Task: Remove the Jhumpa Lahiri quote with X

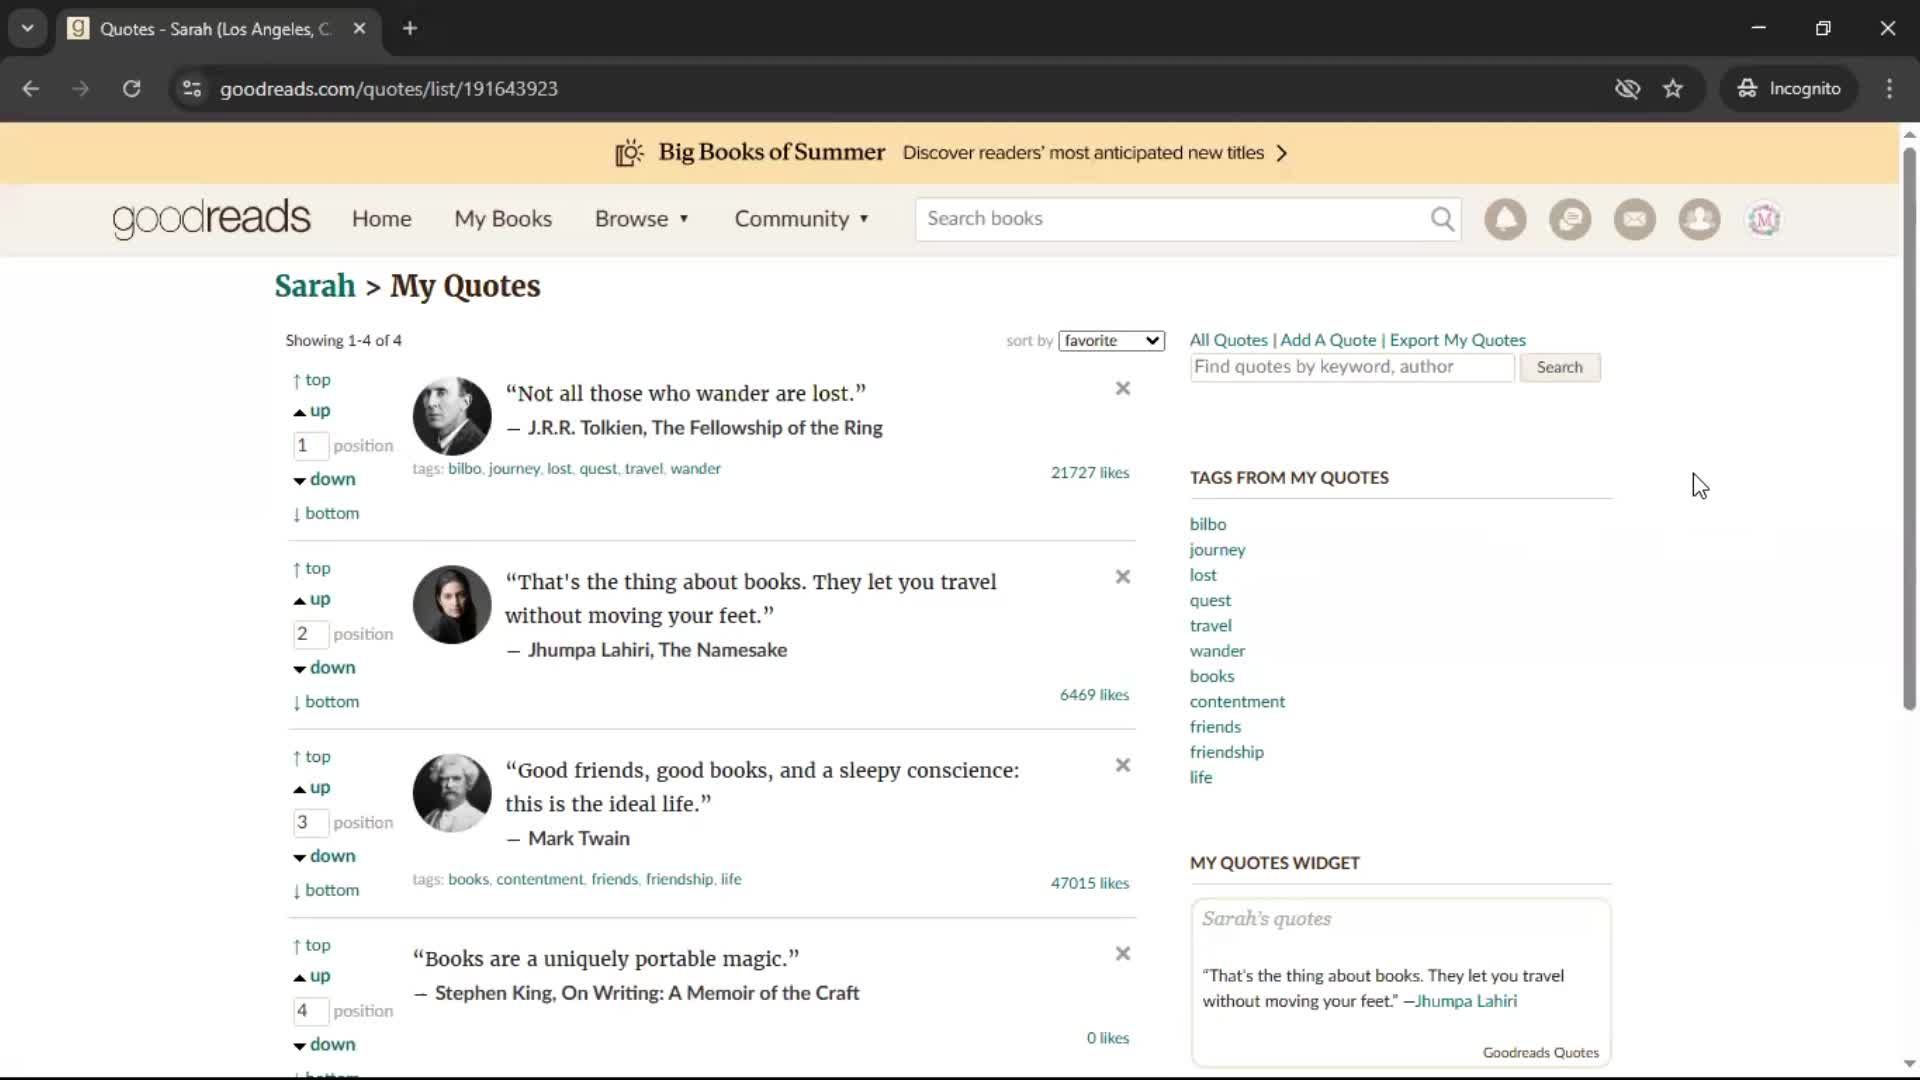Action: [x=1123, y=577]
